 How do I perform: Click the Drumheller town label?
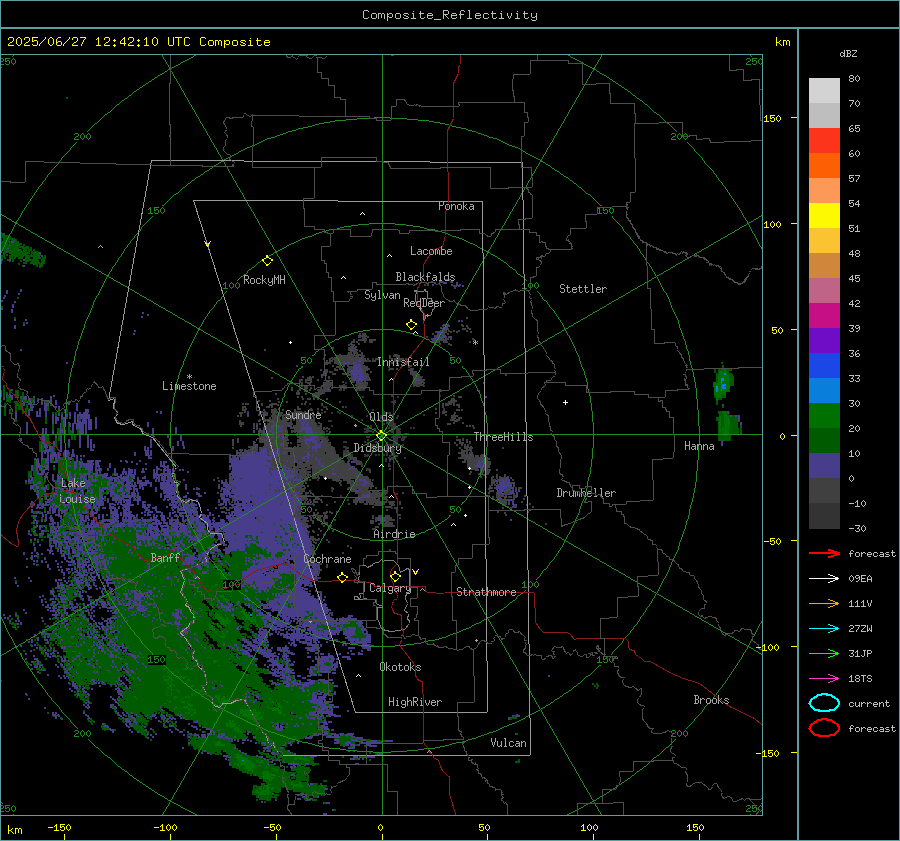point(586,493)
